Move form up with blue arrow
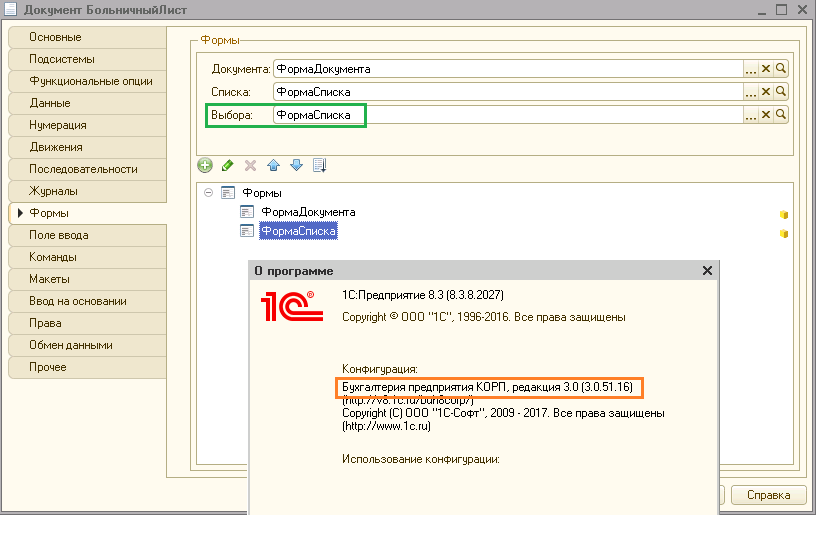821x542 pixels. [x=273, y=165]
